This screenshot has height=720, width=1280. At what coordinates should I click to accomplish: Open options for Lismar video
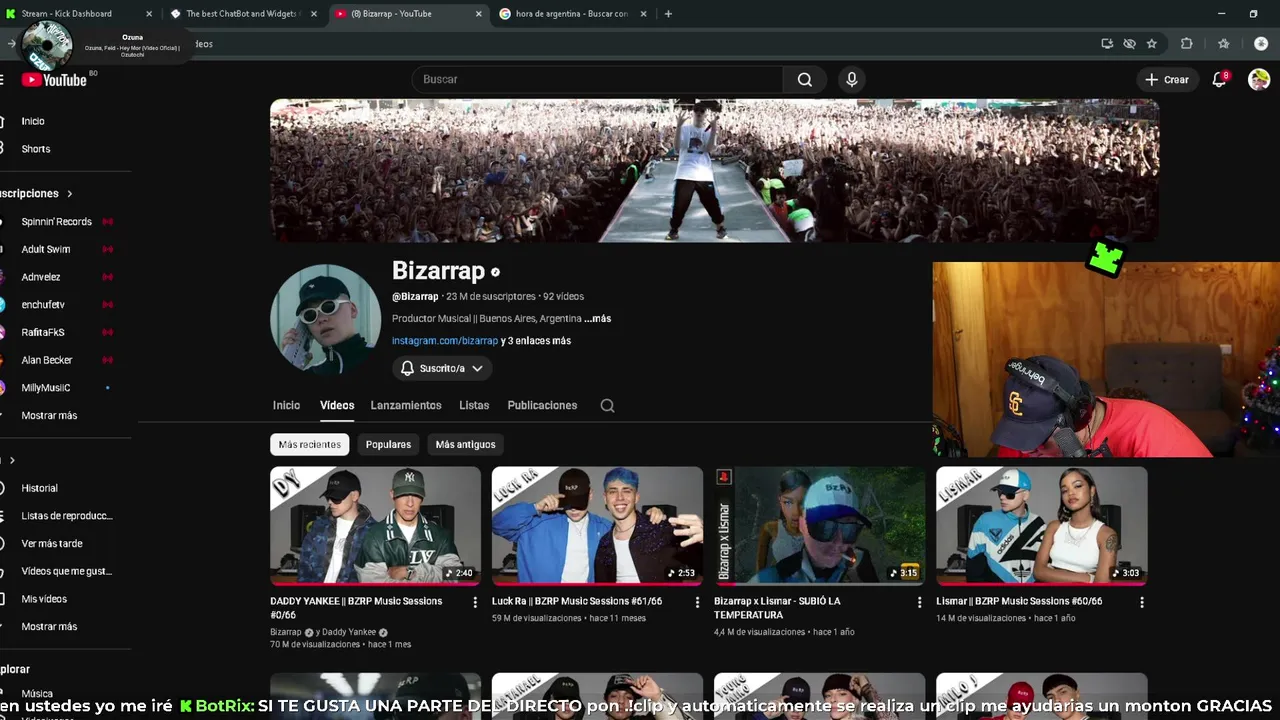click(1141, 602)
